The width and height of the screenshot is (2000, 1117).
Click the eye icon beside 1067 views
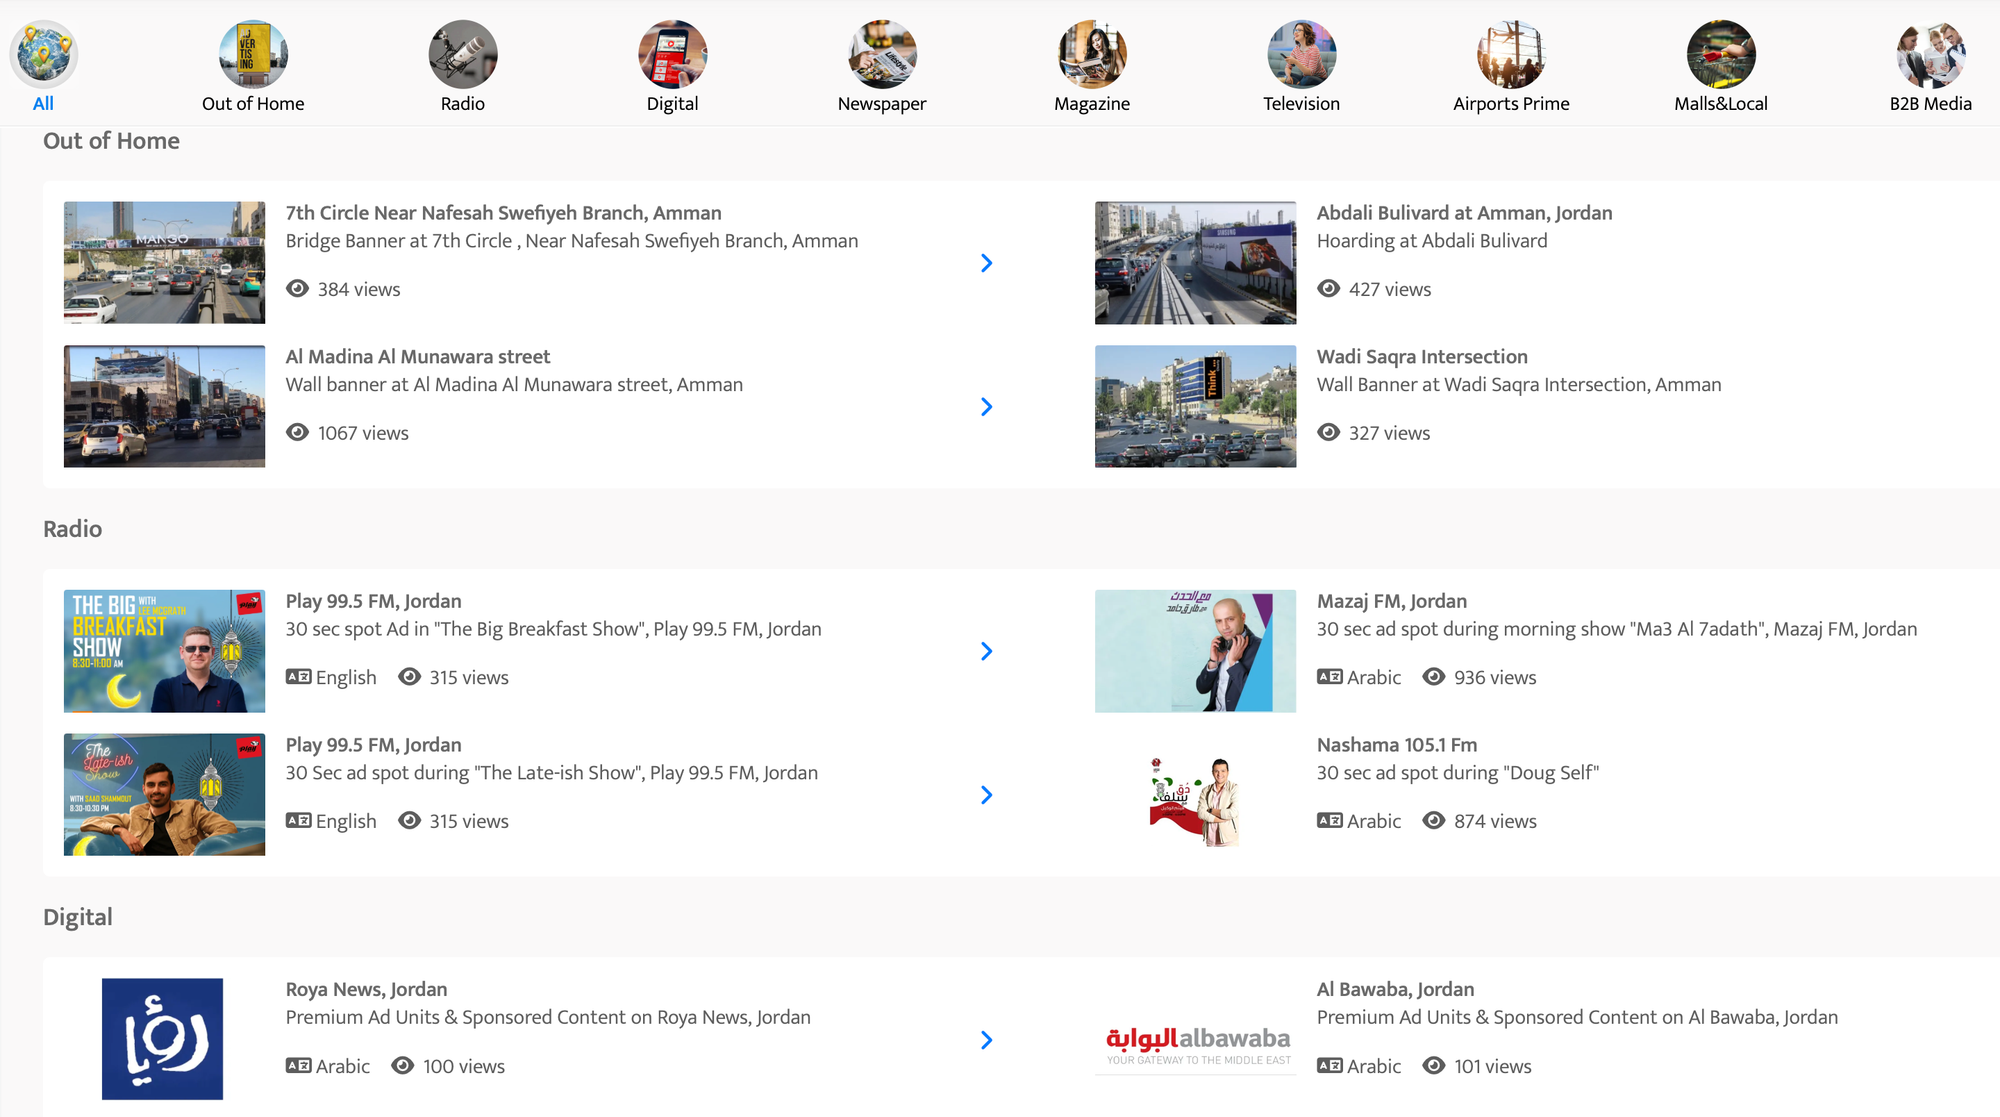(x=298, y=433)
